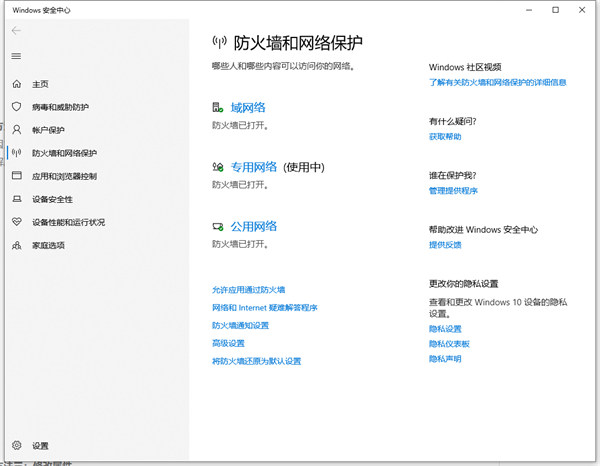Select 防火墙和网络保护 in the sidebar
The height and width of the screenshot is (466, 600).
coord(64,153)
